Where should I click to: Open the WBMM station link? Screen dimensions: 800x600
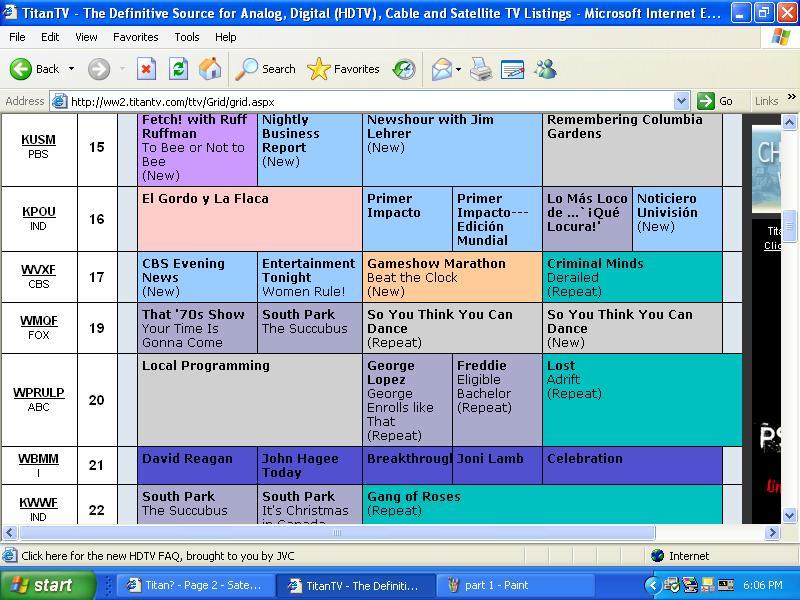click(x=38, y=458)
